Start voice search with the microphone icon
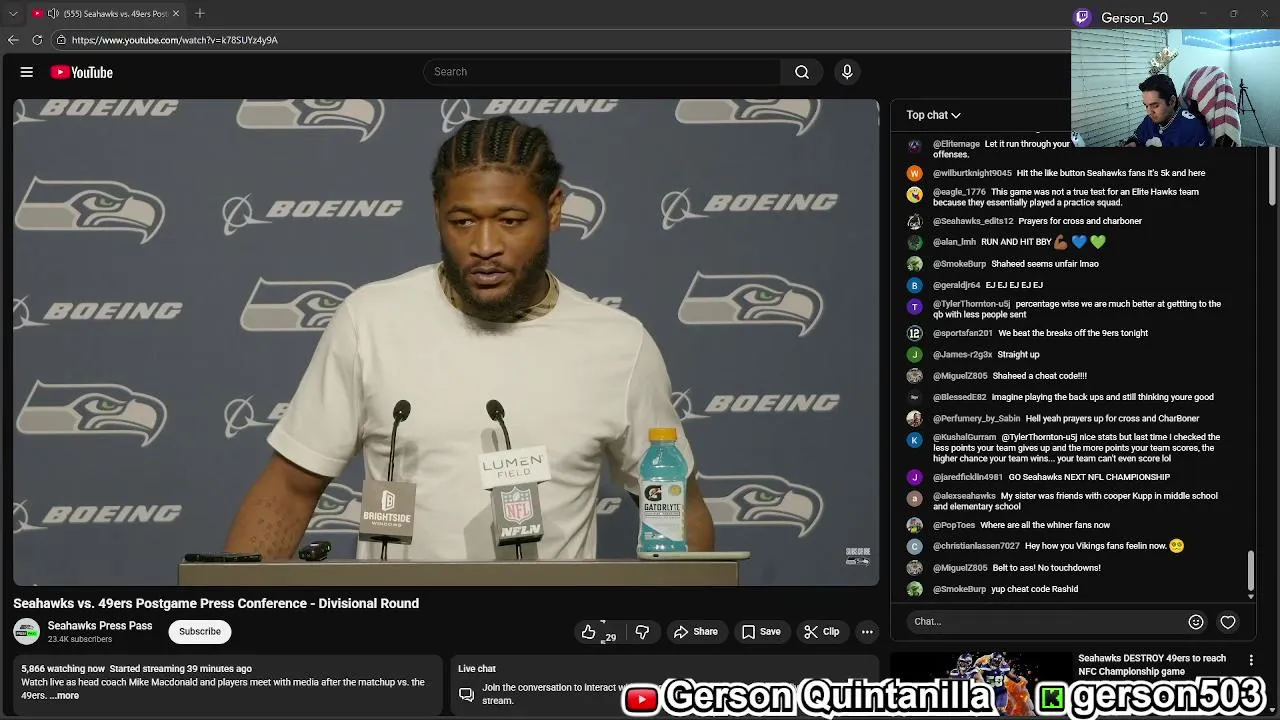Viewport: 1280px width, 720px height. (847, 72)
